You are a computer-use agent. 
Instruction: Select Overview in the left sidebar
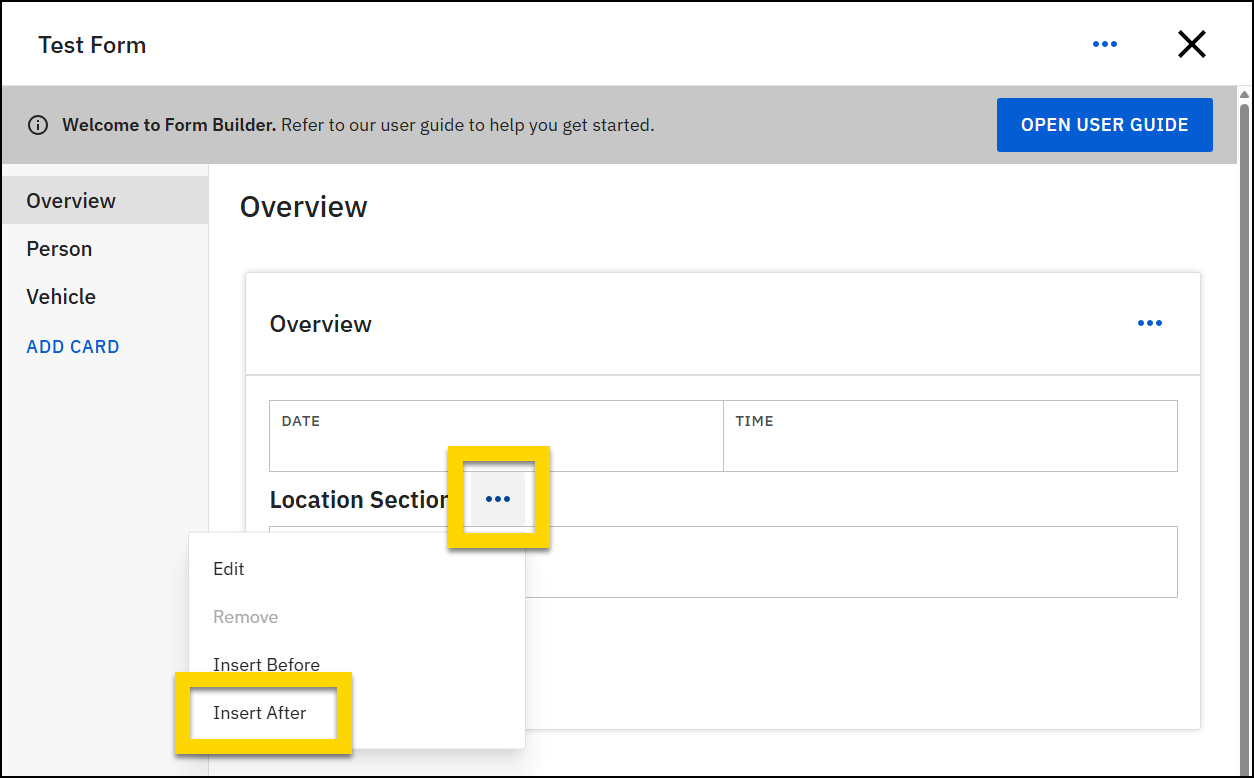click(x=71, y=200)
